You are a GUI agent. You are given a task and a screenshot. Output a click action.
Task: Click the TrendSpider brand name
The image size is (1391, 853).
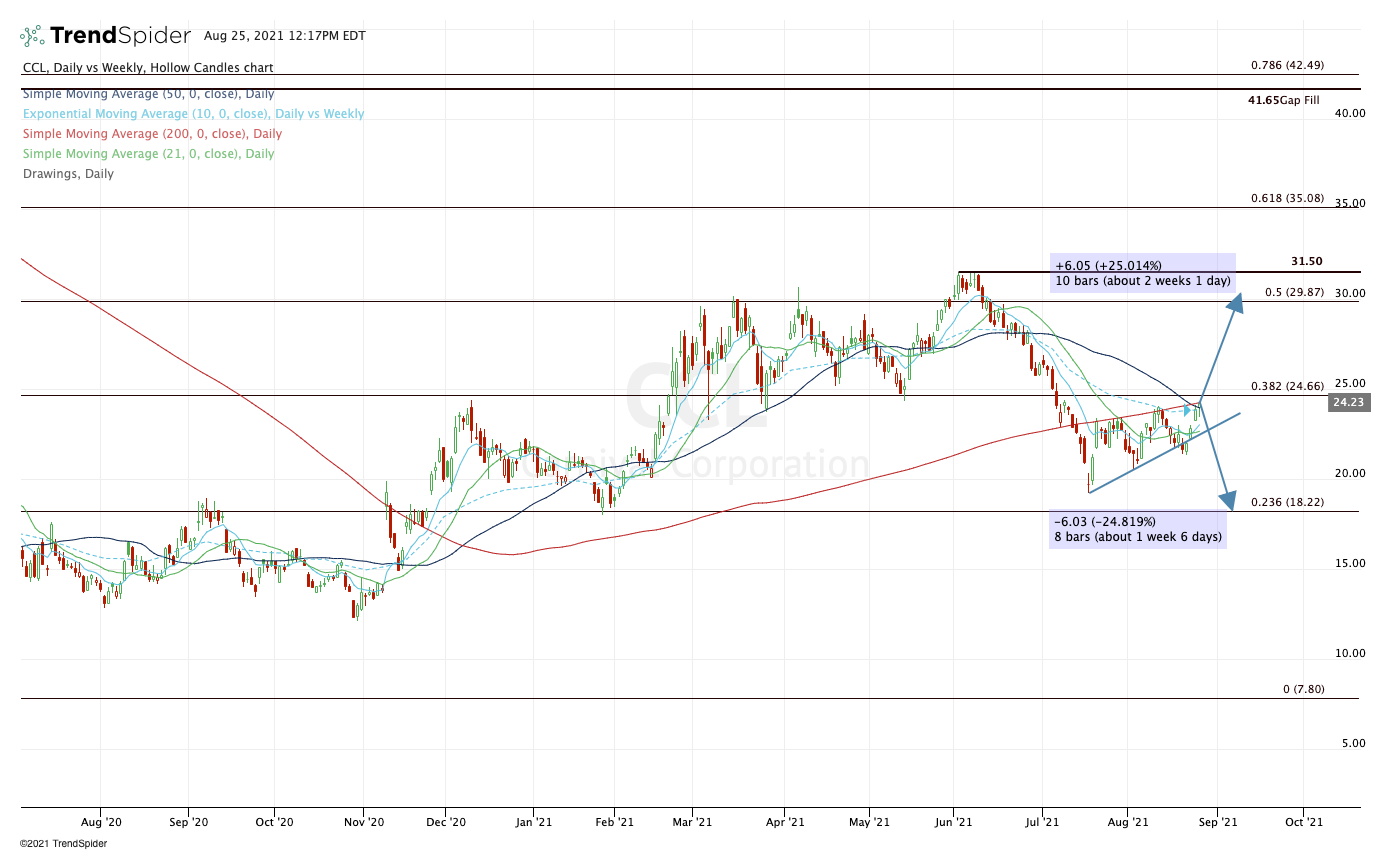[120, 36]
